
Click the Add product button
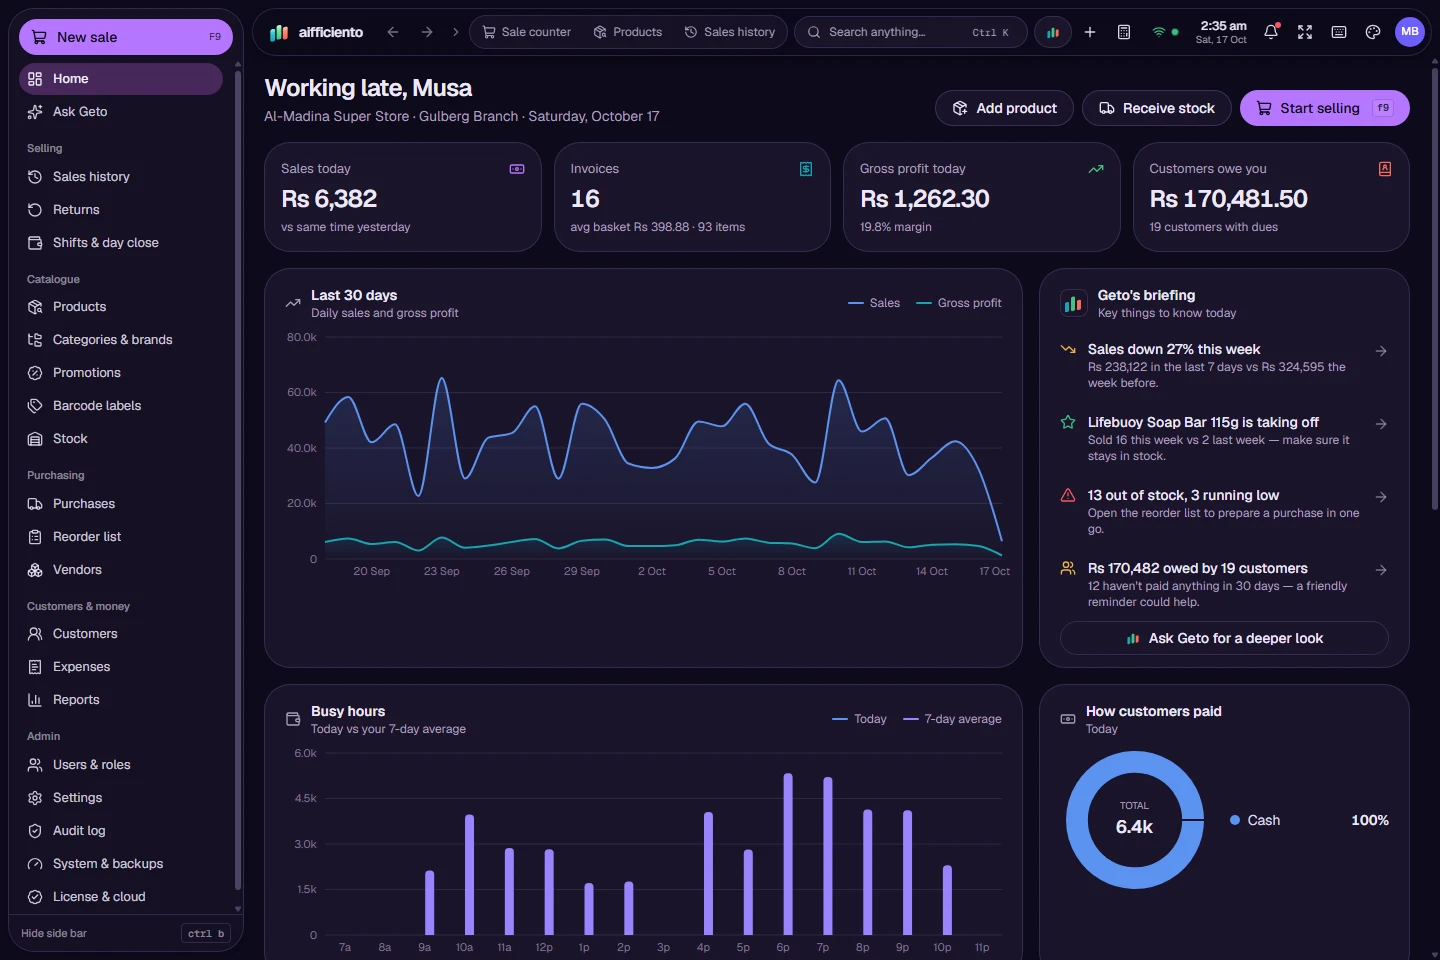click(x=1004, y=108)
